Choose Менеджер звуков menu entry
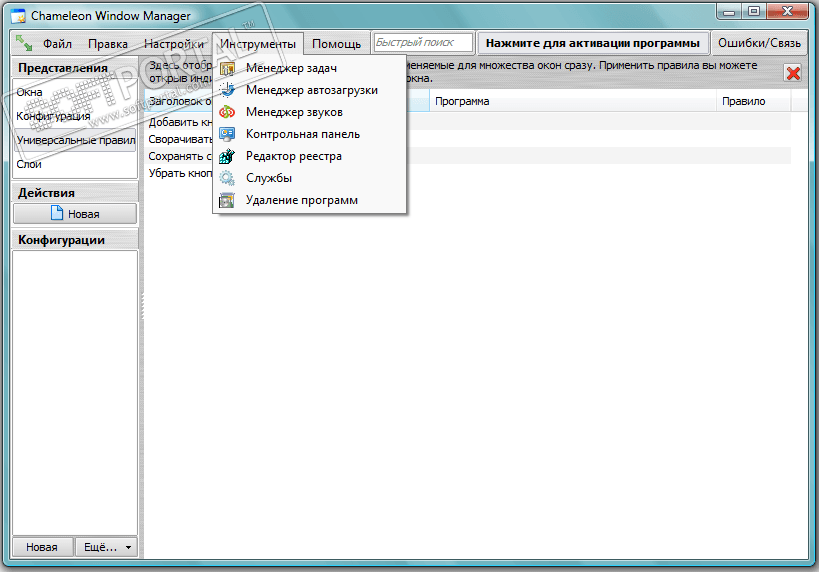This screenshot has width=819, height=572. (310, 112)
